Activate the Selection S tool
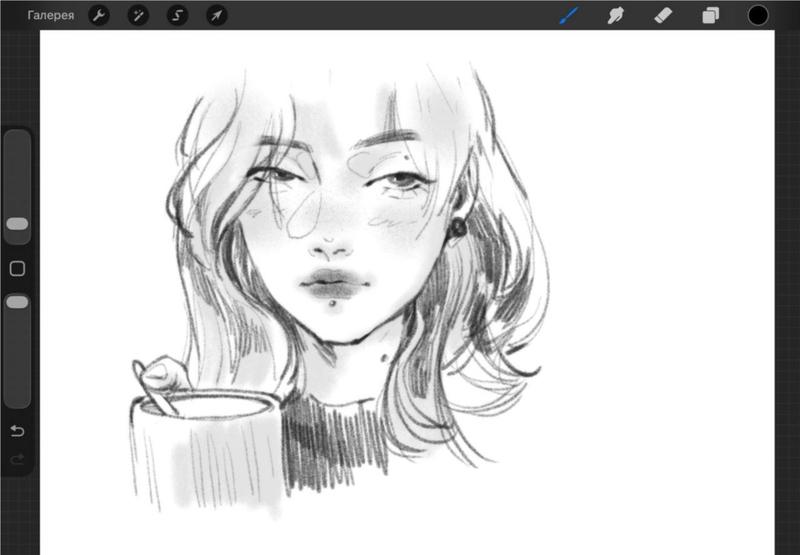The image size is (800, 555). (178, 15)
